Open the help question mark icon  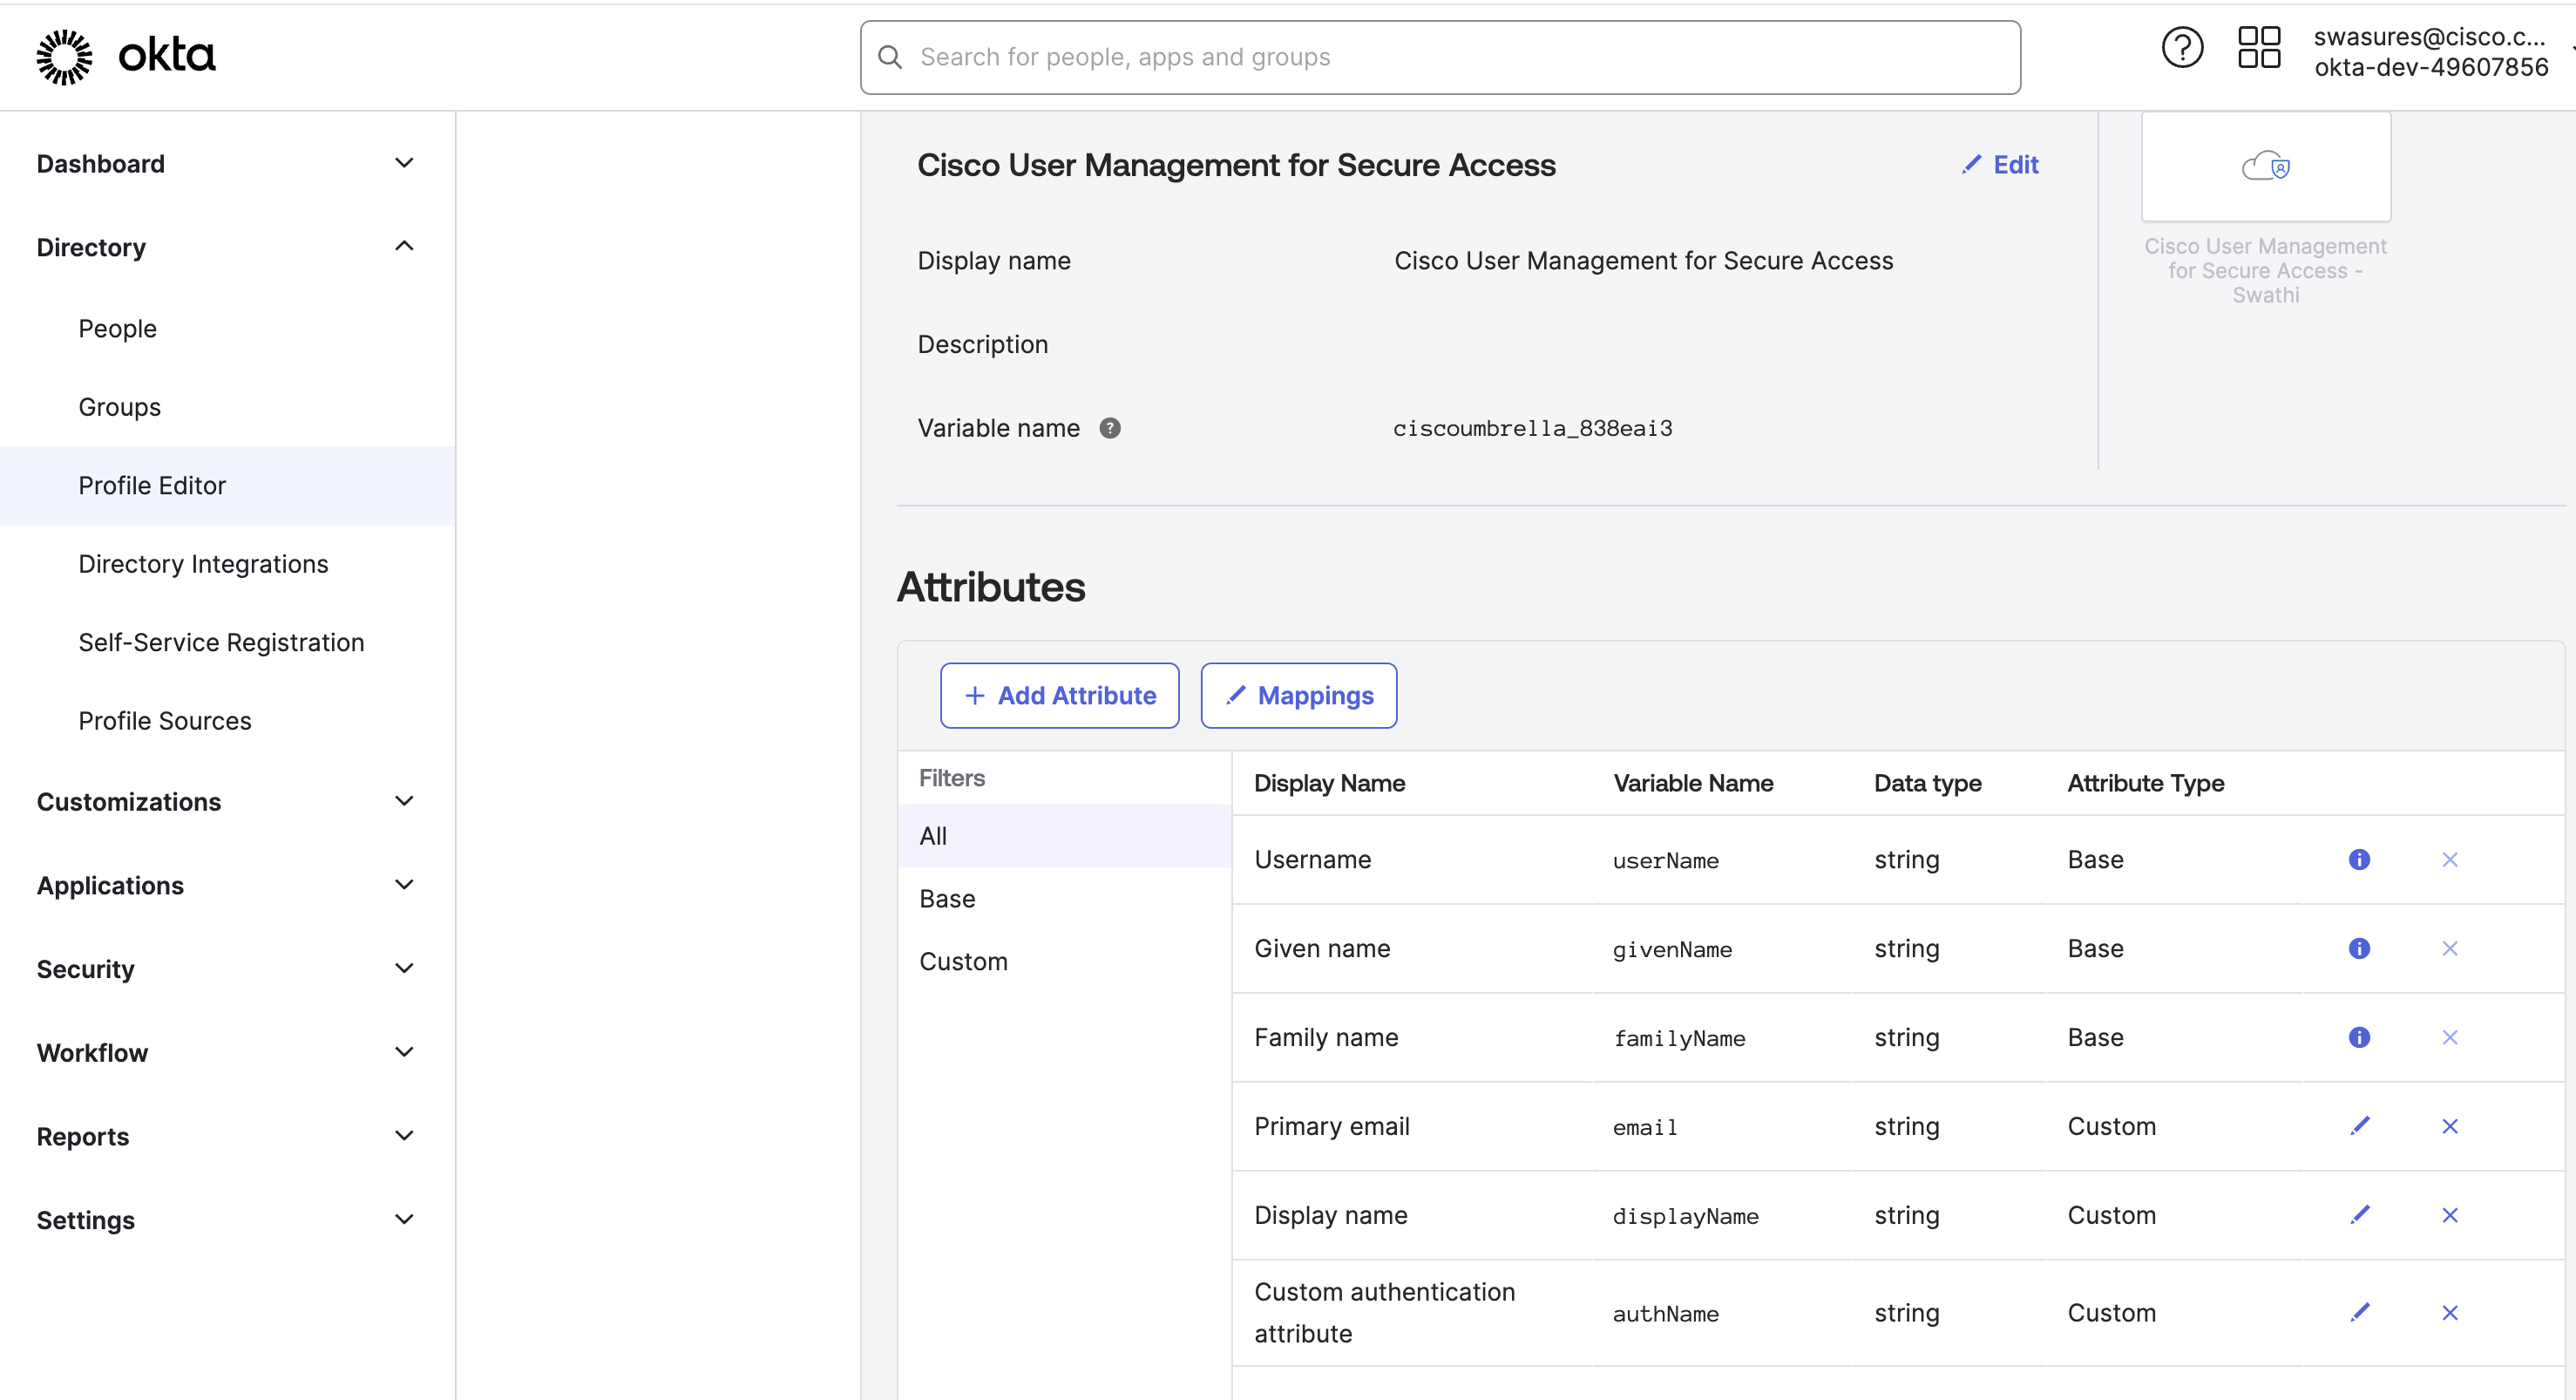click(2182, 48)
